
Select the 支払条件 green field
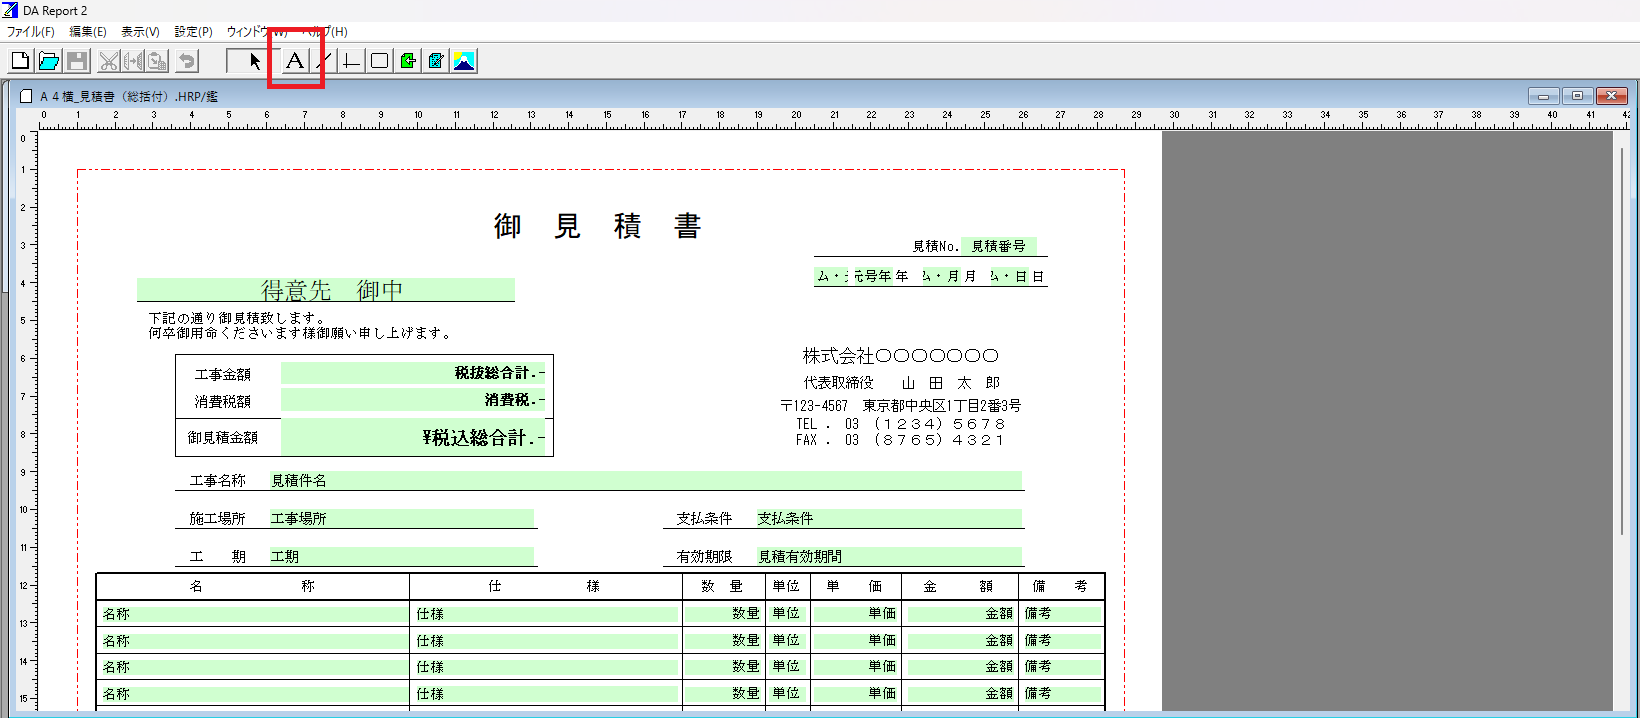pos(888,519)
